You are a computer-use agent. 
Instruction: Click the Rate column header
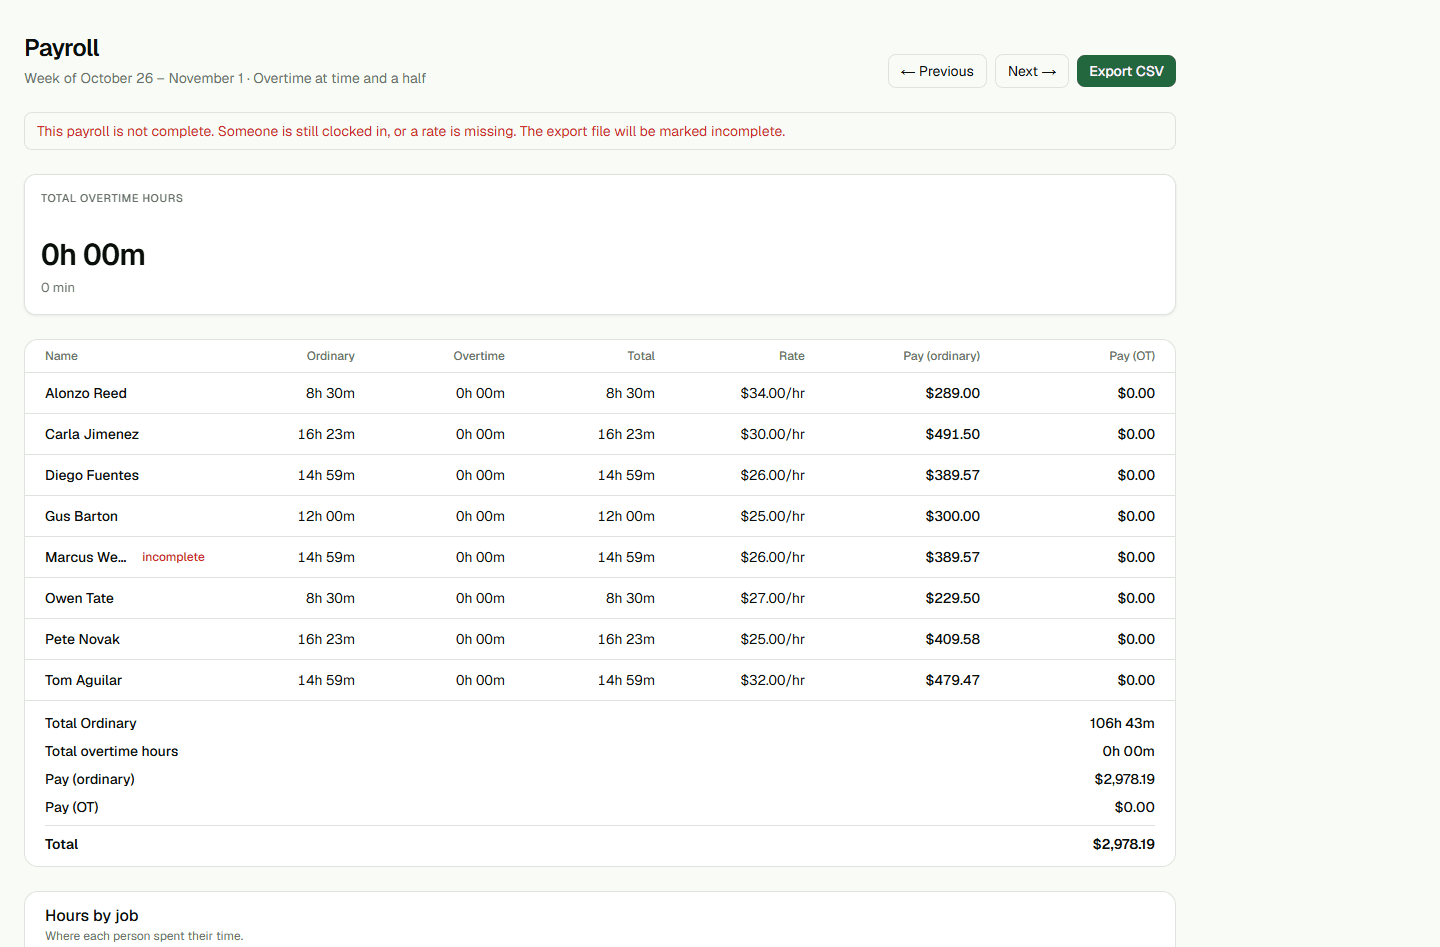click(792, 356)
